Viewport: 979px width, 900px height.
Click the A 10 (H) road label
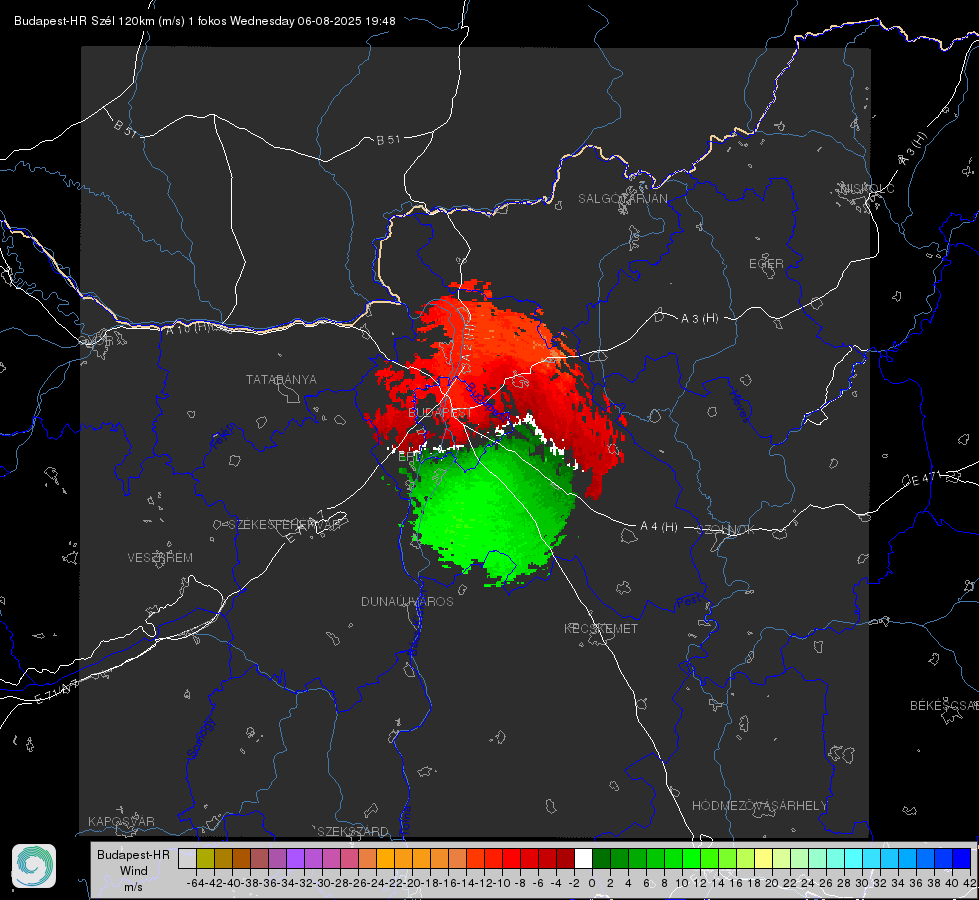(x=187, y=328)
